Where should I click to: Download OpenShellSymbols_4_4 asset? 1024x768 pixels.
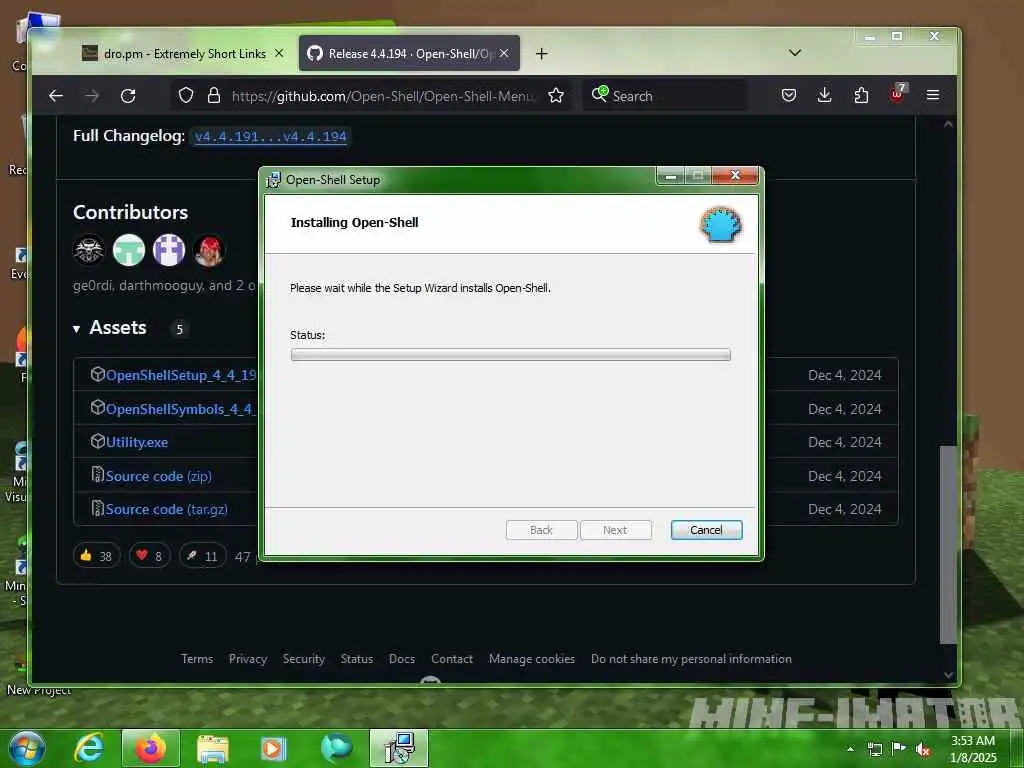[179, 409]
